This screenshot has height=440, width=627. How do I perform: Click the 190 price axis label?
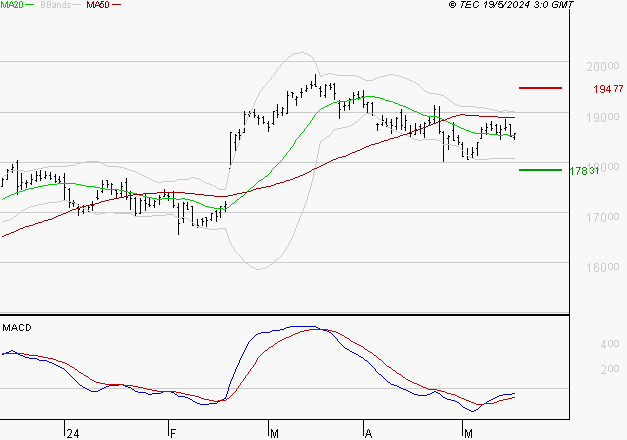click(x=603, y=117)
